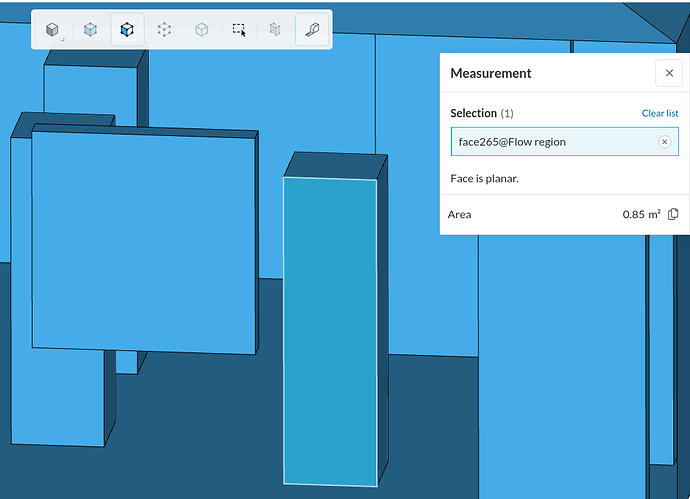Select the large square panel front face

(144, 242)
